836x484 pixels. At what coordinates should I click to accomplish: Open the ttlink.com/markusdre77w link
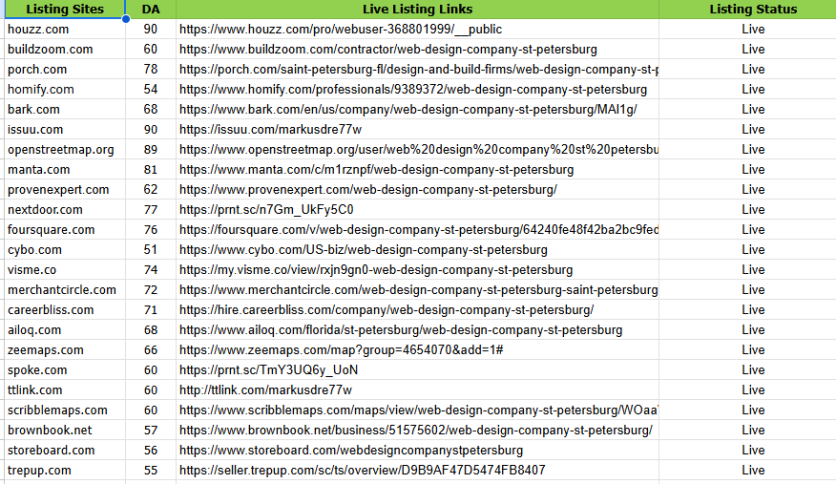[266, 390]
